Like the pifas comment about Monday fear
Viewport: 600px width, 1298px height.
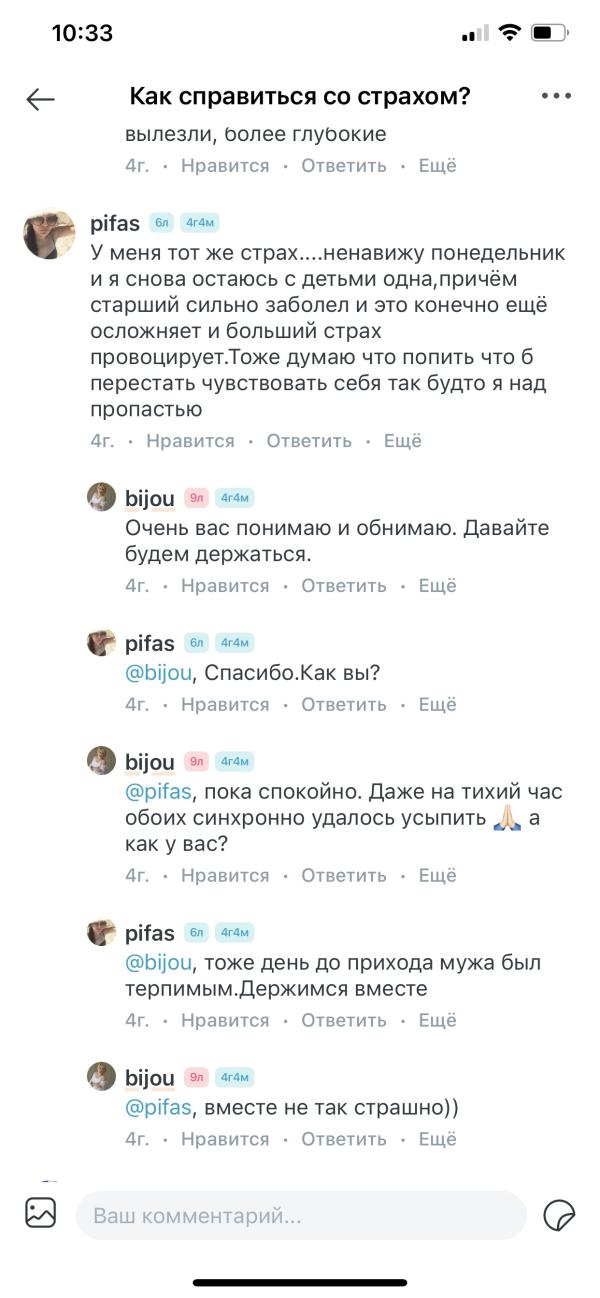pyautogui.click(x=190, y=441)
